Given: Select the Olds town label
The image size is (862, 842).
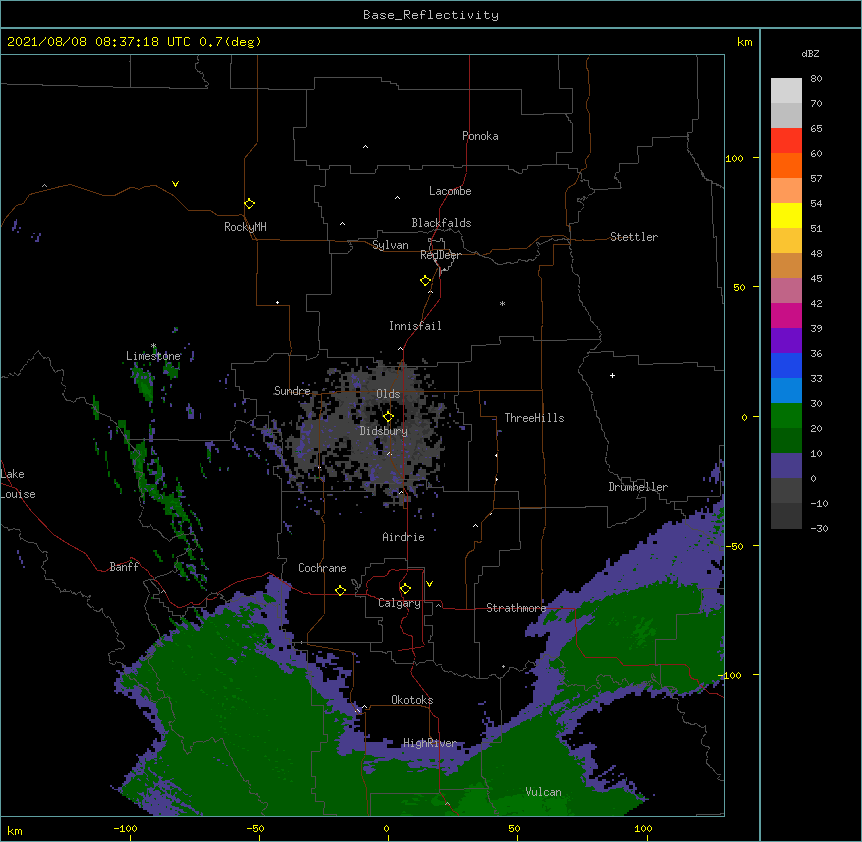Looking at the screenshot, I should [388, 394].
